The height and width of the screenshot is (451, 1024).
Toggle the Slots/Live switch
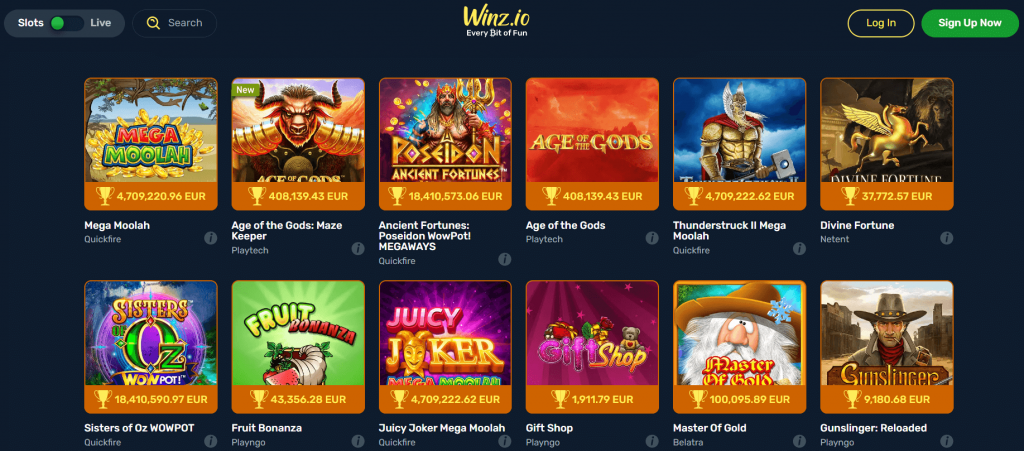(67, 23)
